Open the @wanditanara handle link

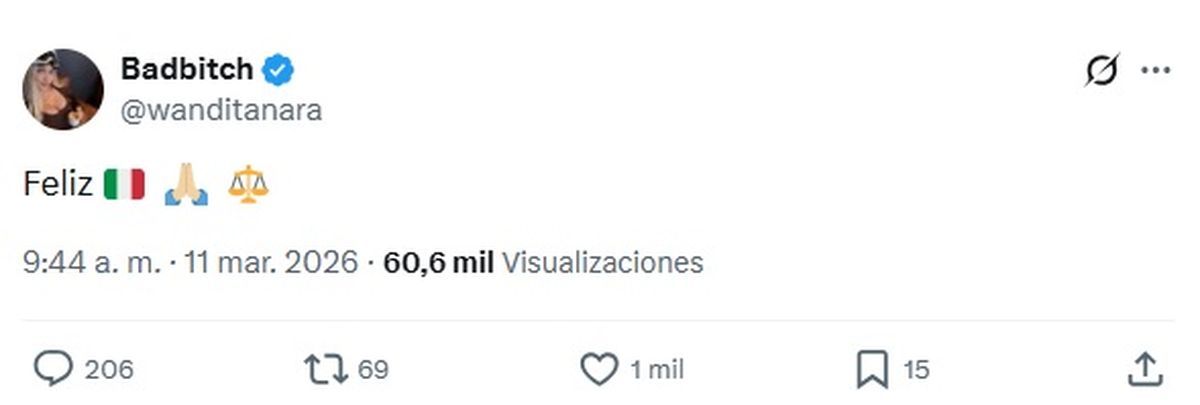pos(221,110)
